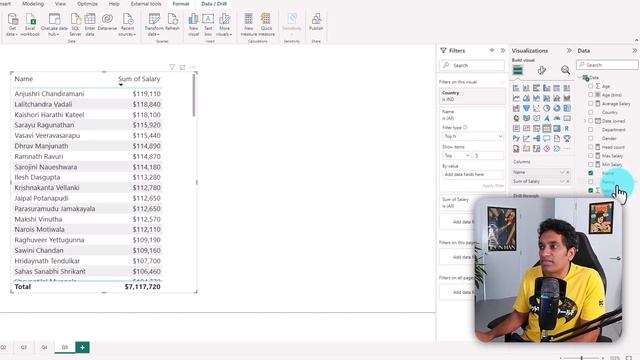
Task: Add a new report page
Action: click(82, 347)
